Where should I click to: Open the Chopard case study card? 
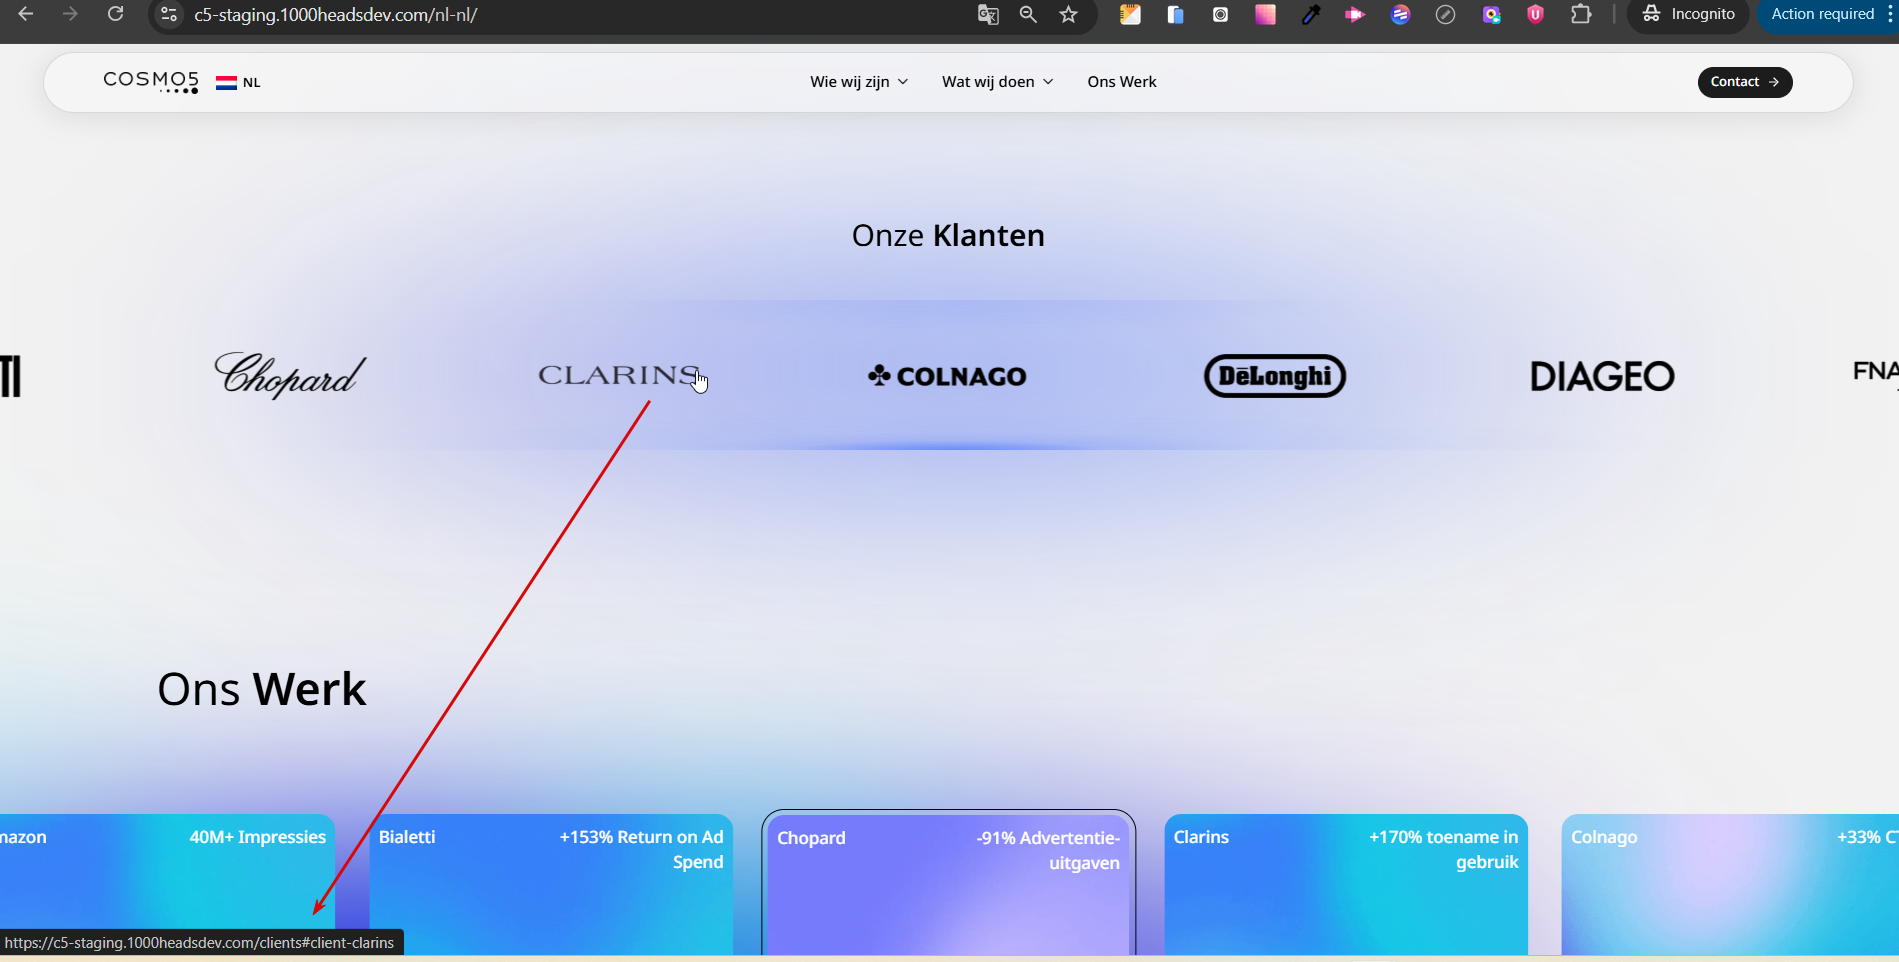coord(948,884)
